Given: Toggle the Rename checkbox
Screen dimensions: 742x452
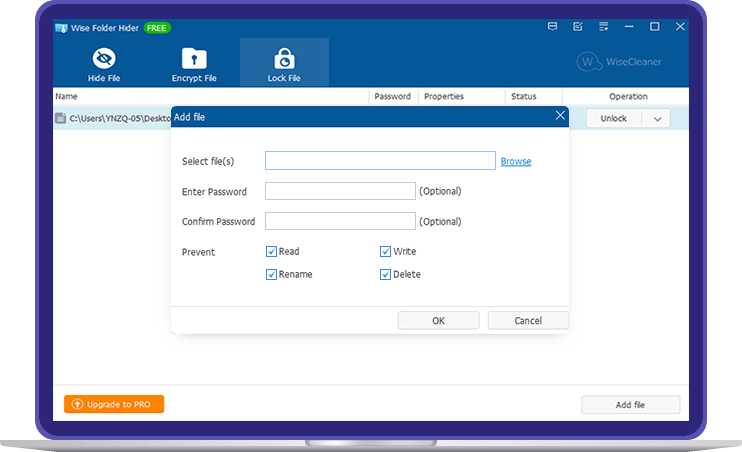Looking at the screenshot, I should point(271,275).
